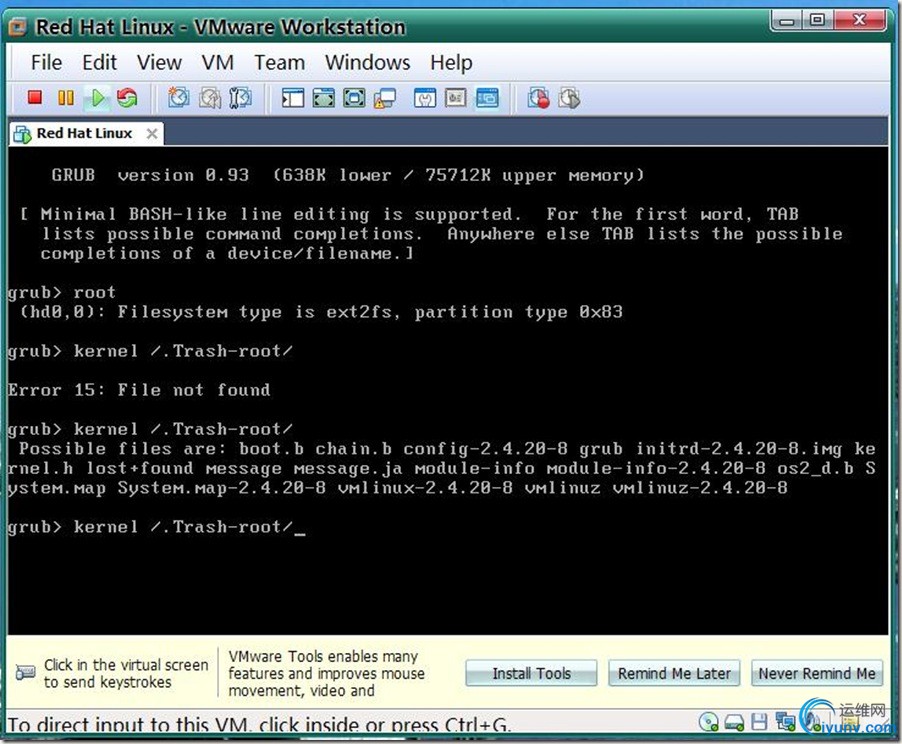
Task: Open the VM menu
Action: coord(217,62)
